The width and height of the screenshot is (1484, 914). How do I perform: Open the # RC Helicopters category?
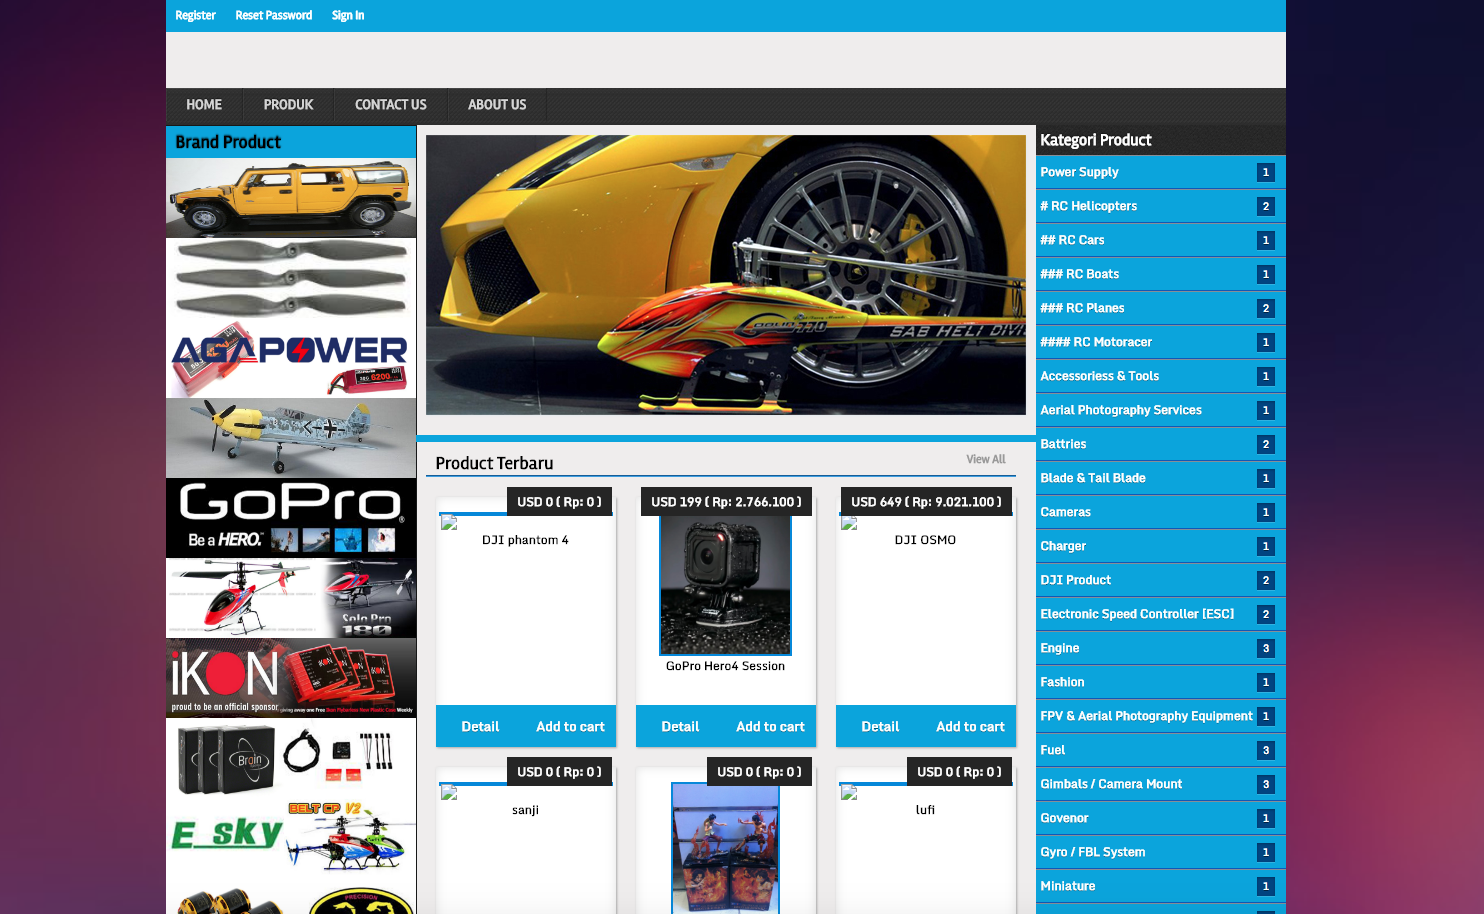1088,206
